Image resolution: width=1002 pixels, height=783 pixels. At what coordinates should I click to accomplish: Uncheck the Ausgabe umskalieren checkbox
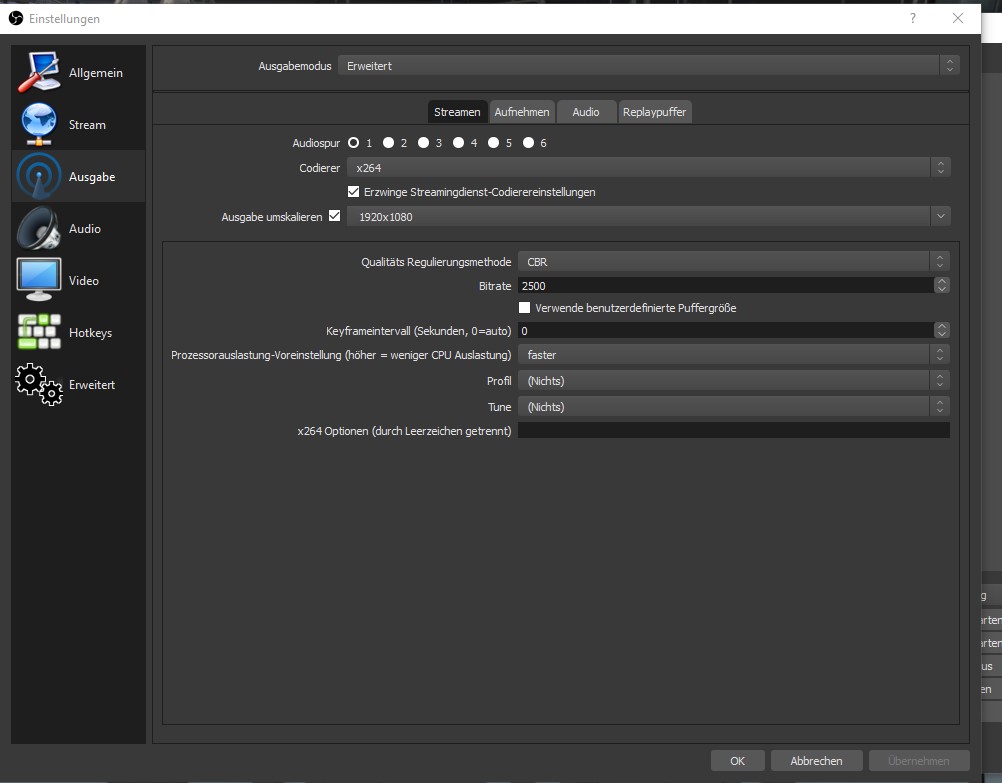(334, 215)
